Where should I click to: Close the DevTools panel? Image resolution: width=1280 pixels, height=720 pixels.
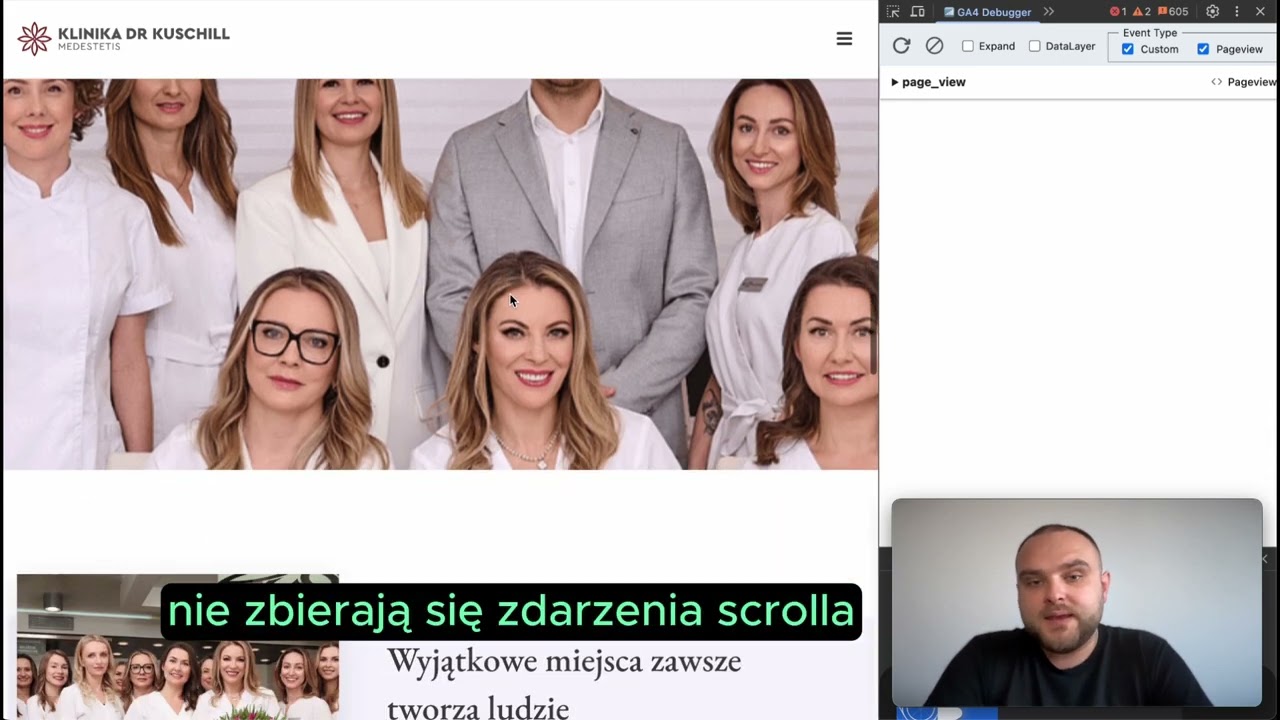pyautogui.click(x=1260, y=12)
